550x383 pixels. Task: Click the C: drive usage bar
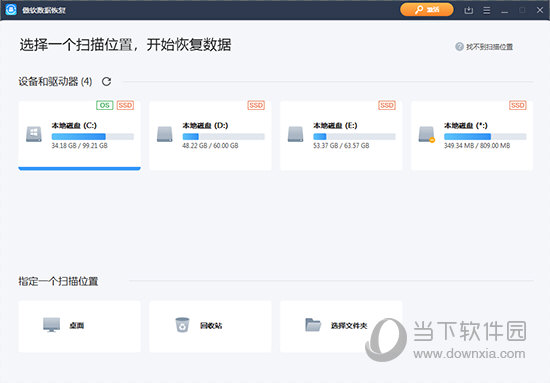click(x=93, y=136)
